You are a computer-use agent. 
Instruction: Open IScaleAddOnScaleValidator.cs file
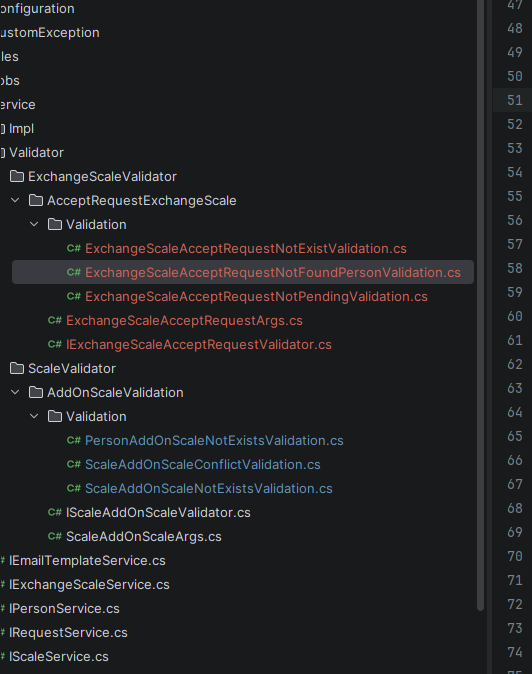158,513
